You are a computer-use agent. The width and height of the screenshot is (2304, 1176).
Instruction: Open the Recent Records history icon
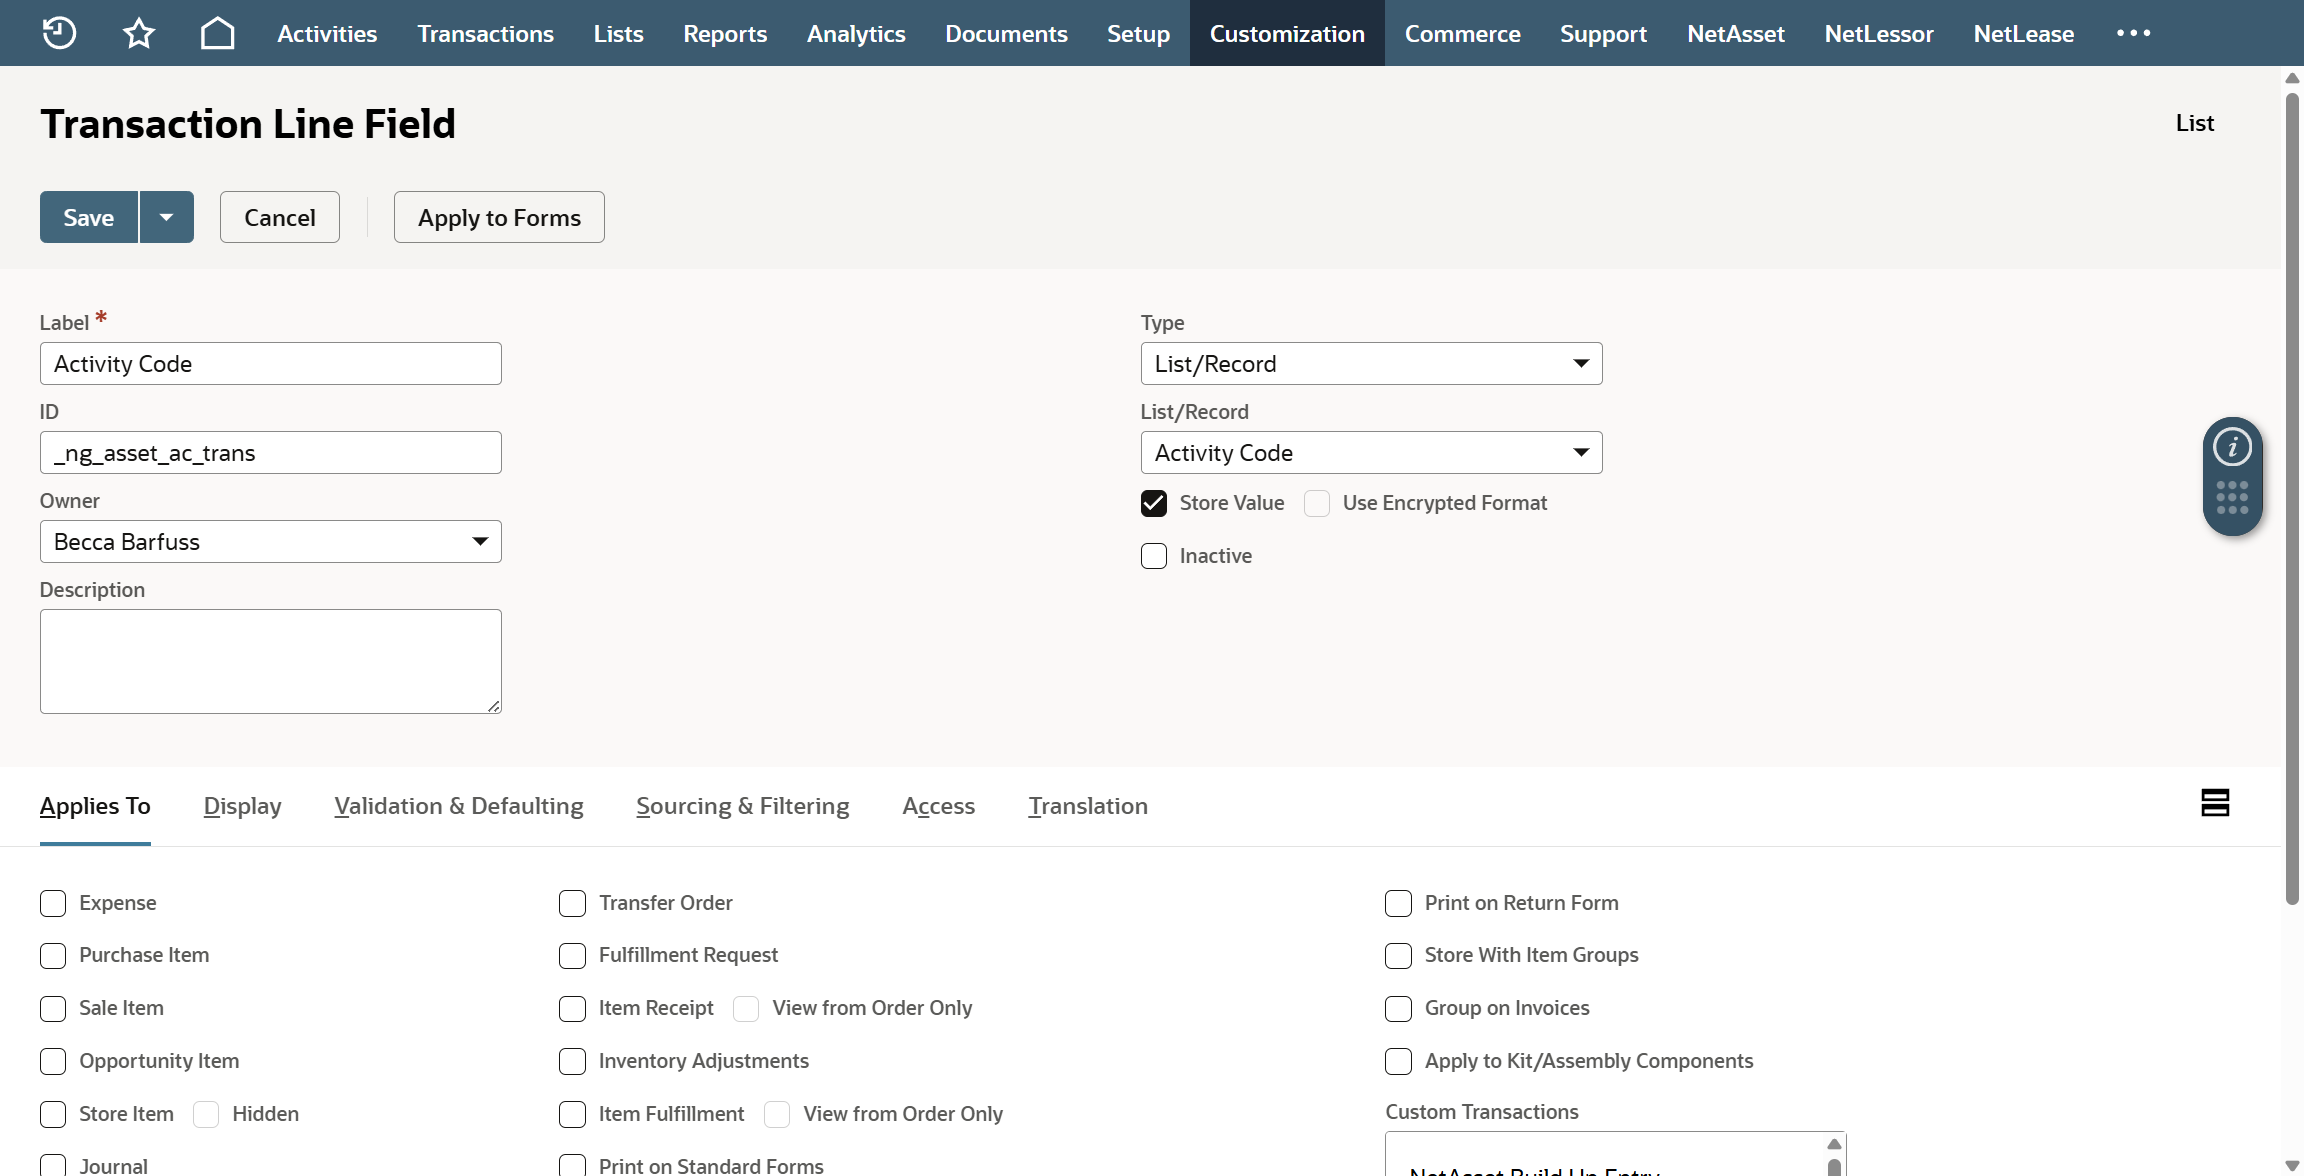[59, 33]
